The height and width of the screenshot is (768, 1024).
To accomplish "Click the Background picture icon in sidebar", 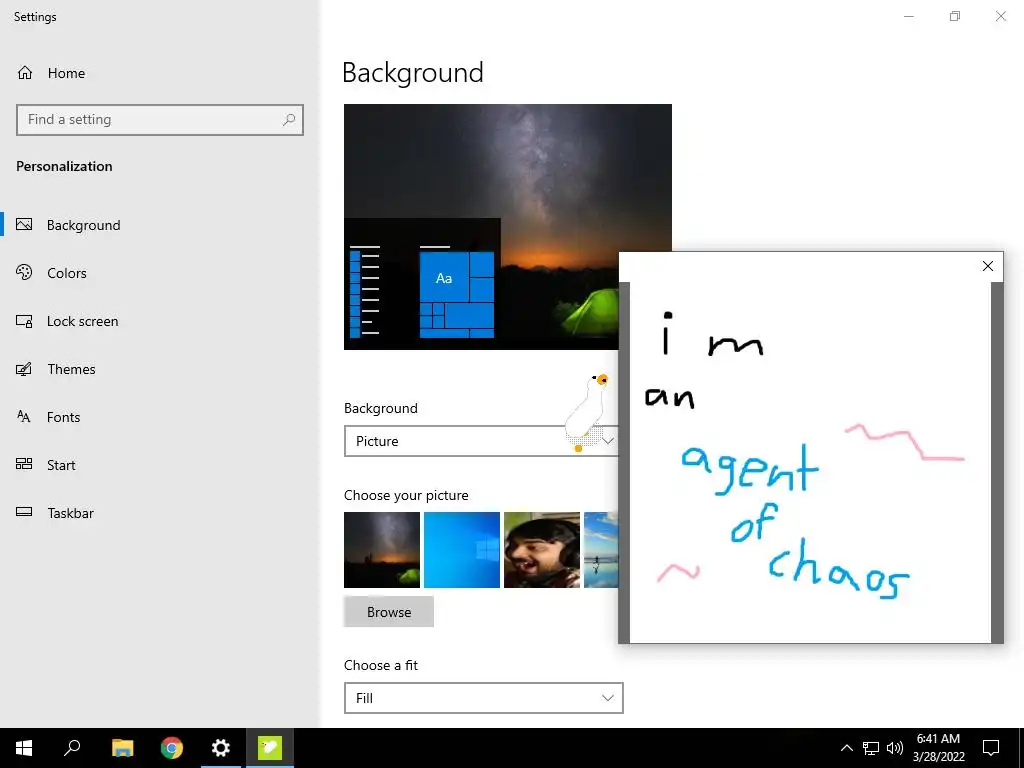I will (x=24, y=225).
